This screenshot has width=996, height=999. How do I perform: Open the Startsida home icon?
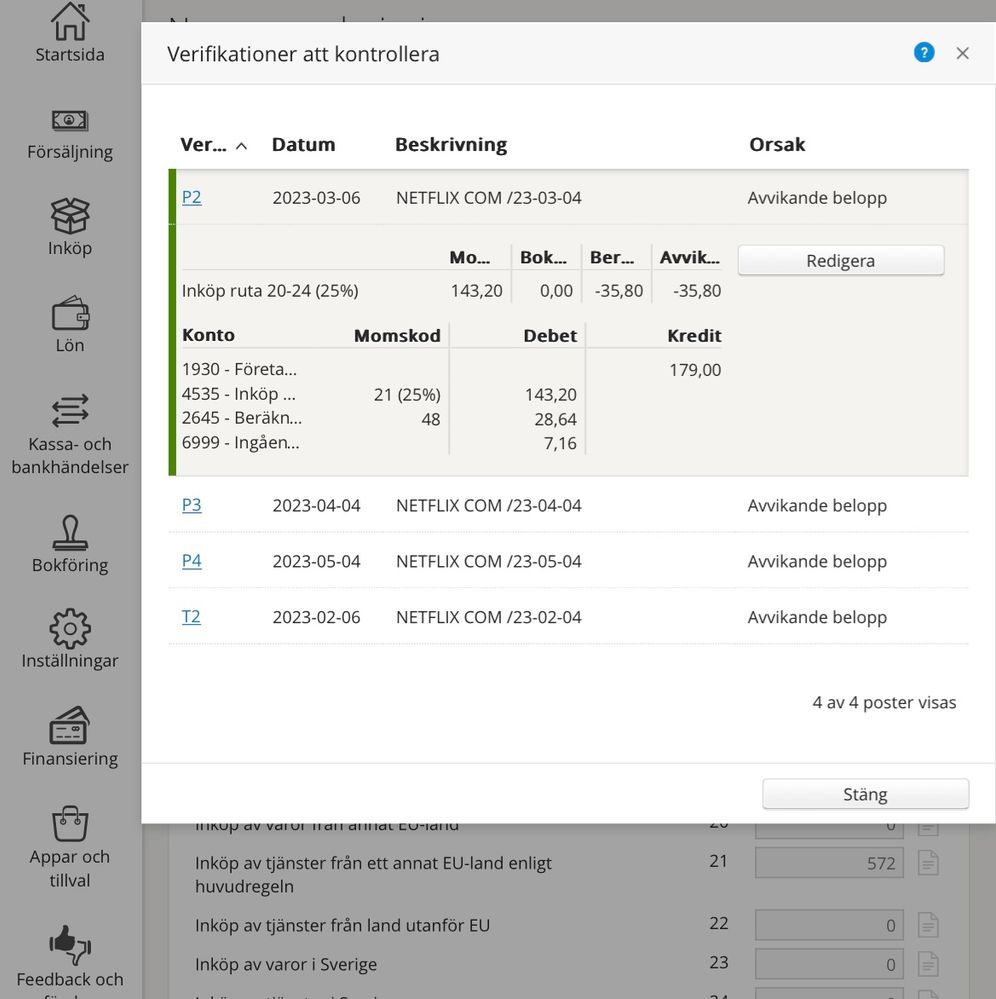(70, 22)
